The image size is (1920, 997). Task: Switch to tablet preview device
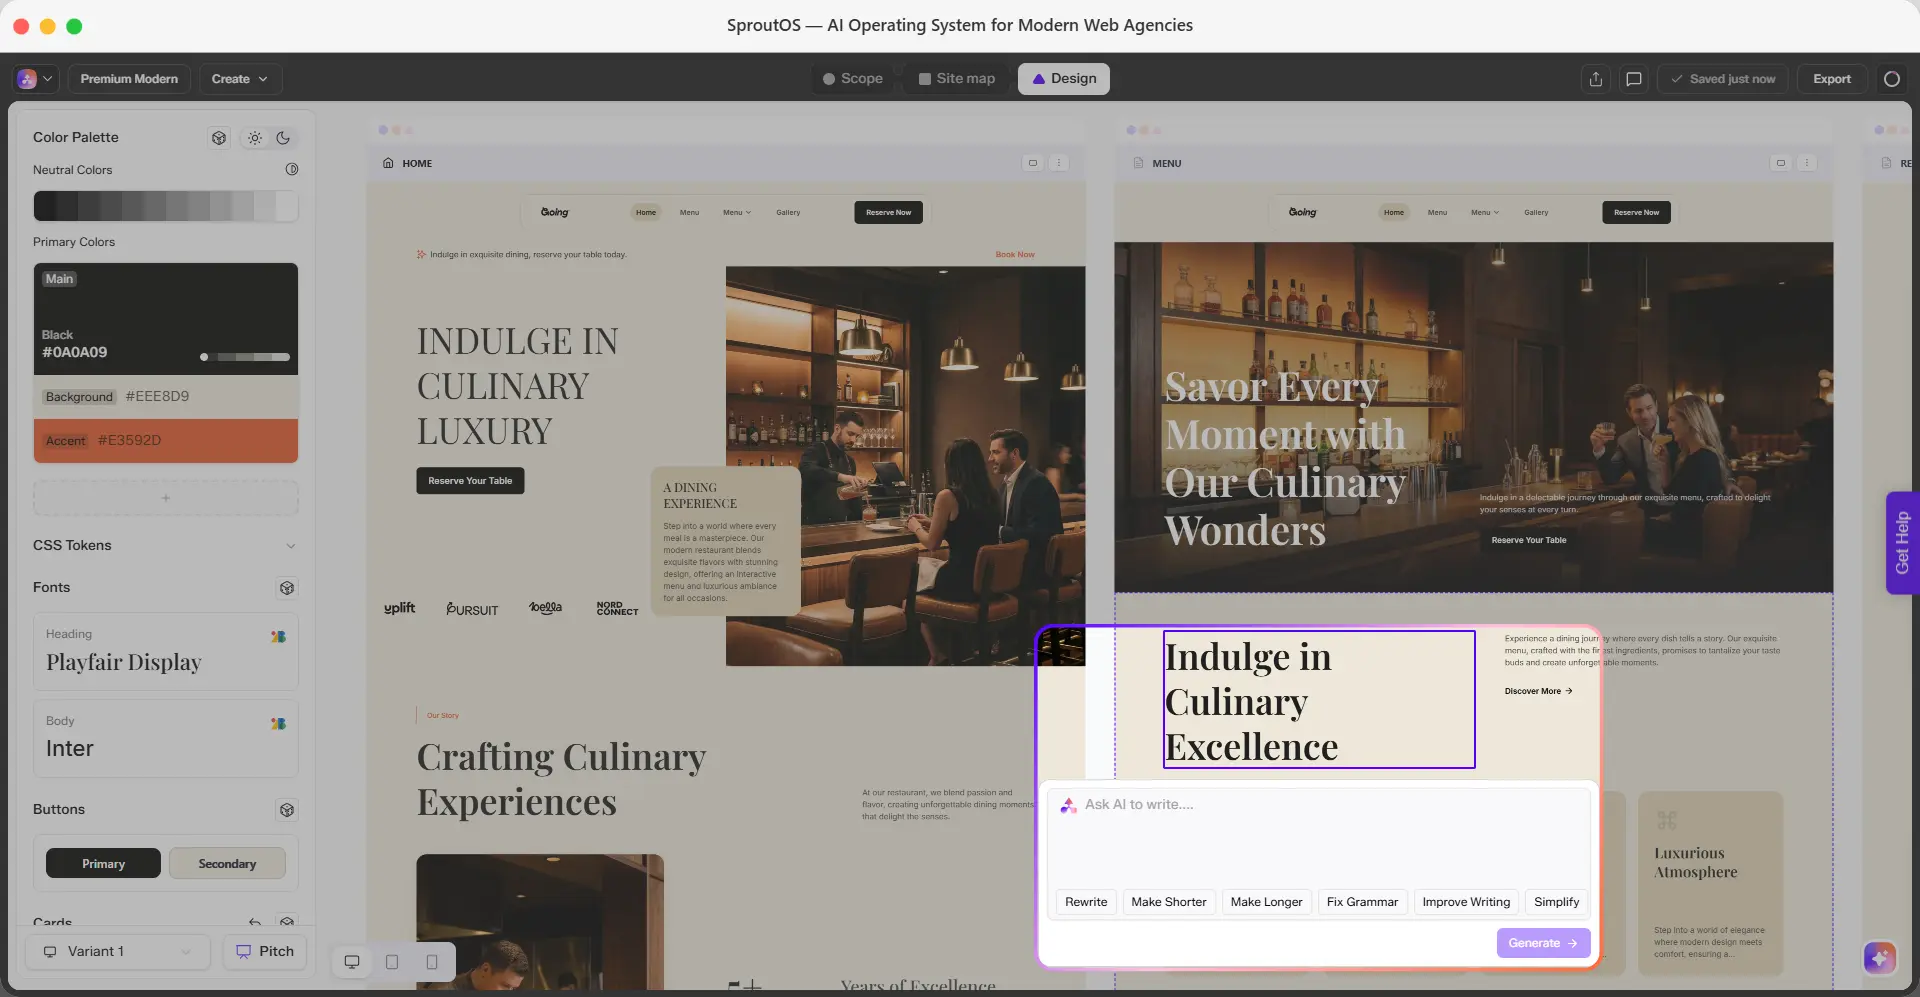pyautogui.click(x=392, y=962)
